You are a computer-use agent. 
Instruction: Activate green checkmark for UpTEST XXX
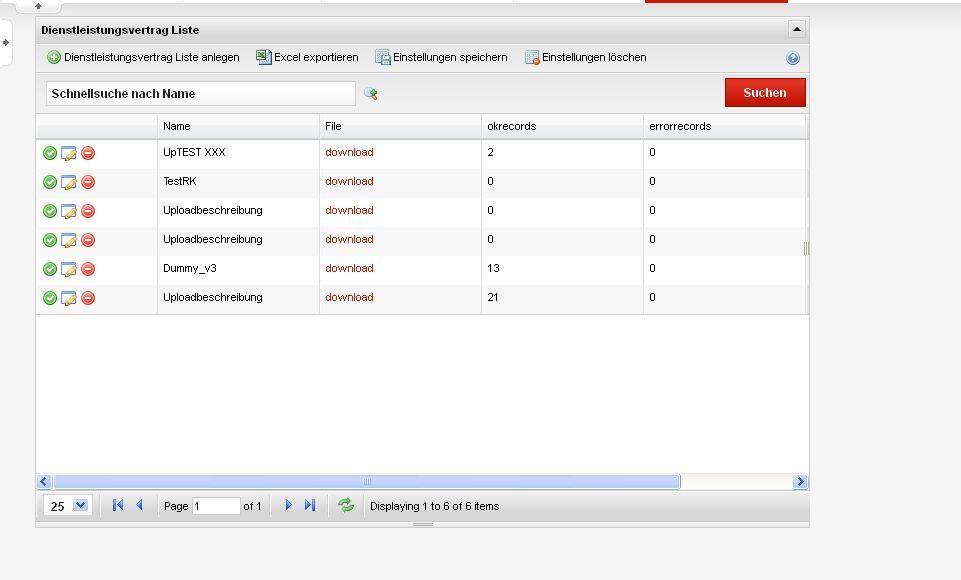click(50, 153)
